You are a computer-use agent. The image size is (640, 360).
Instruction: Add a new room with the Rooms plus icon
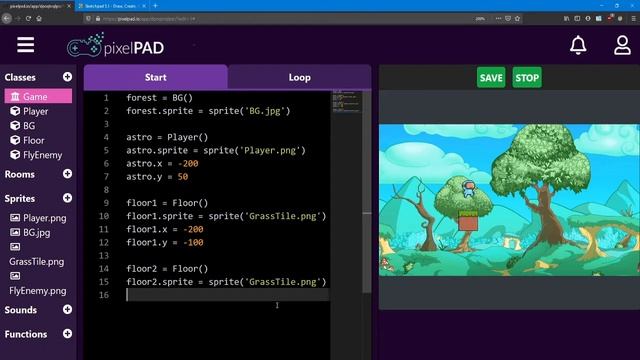[67, 174]
